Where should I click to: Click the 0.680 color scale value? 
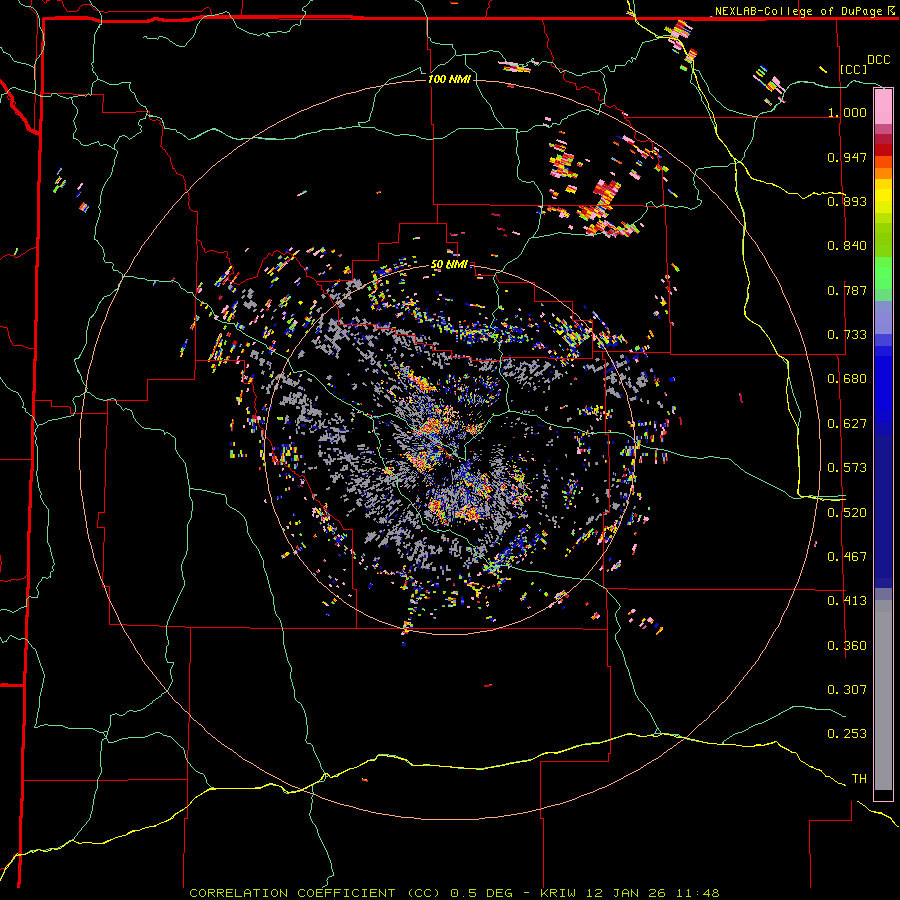pyautogui.click(x=847, y=379)
